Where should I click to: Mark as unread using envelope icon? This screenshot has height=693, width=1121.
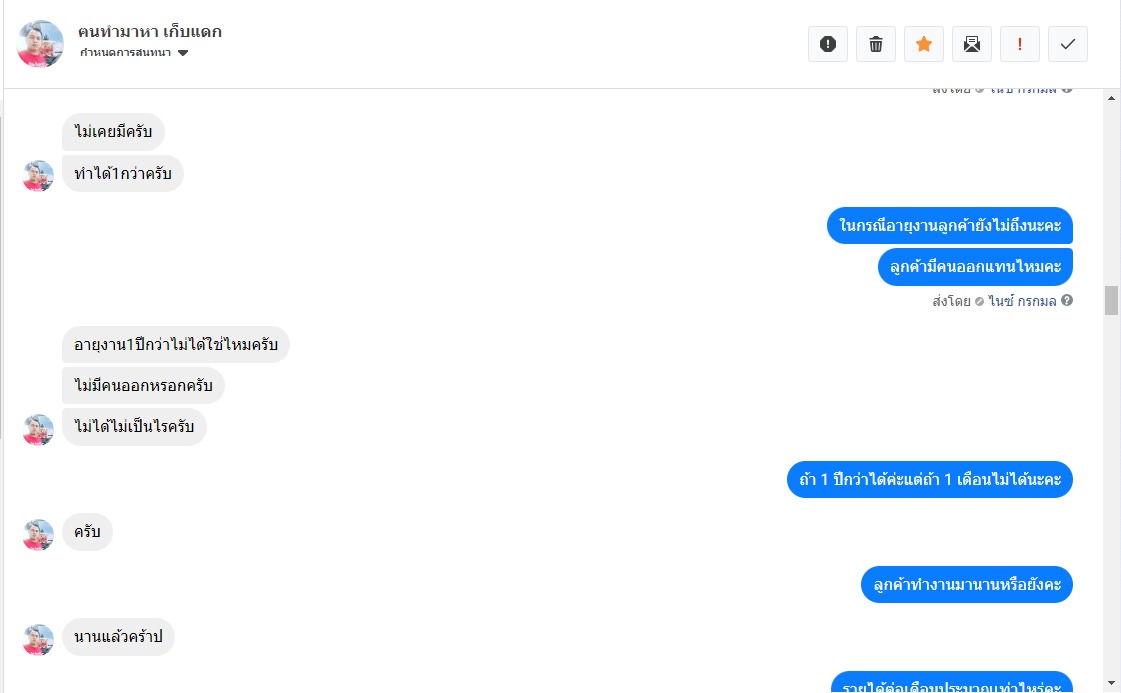(x=972, y=44)
